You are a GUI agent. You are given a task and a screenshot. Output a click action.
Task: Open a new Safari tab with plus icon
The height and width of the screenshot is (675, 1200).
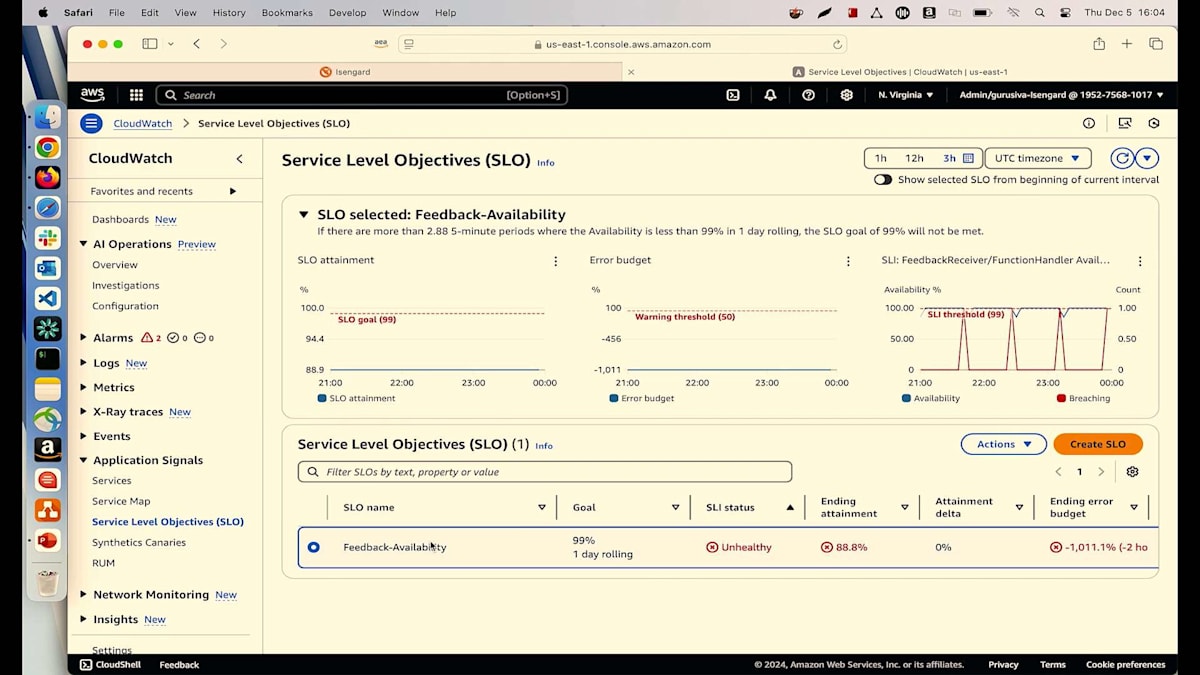[1127, 44]
